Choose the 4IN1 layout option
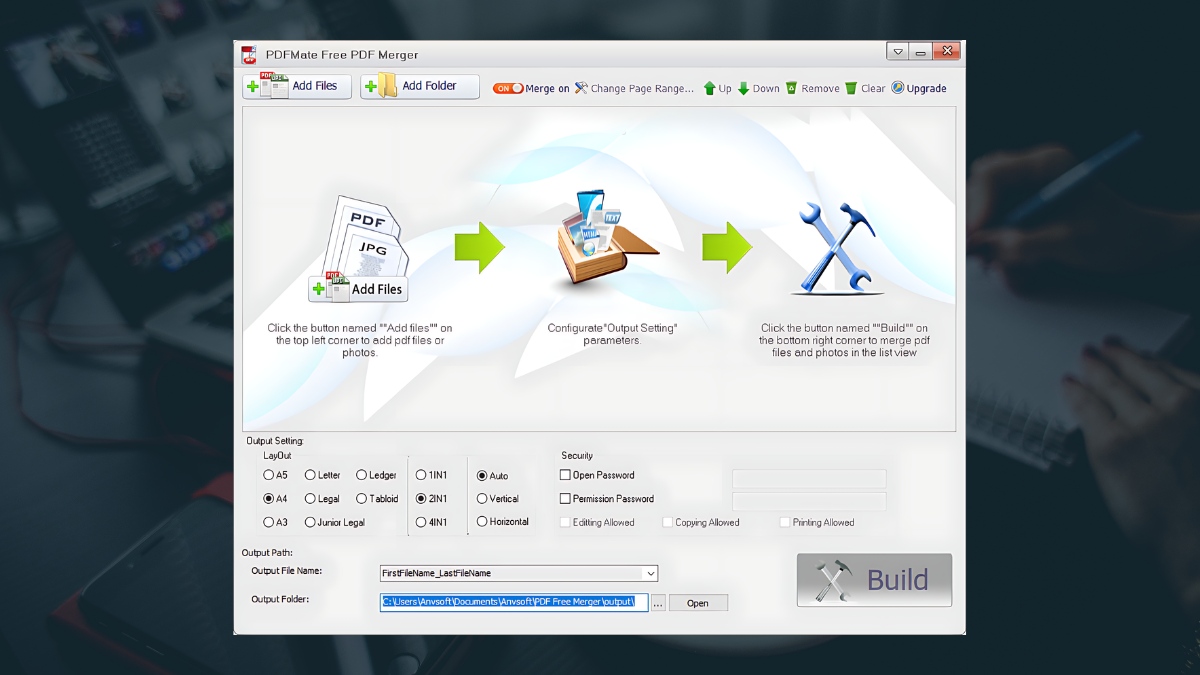The image size is (1200, 675). click(421, 522)
